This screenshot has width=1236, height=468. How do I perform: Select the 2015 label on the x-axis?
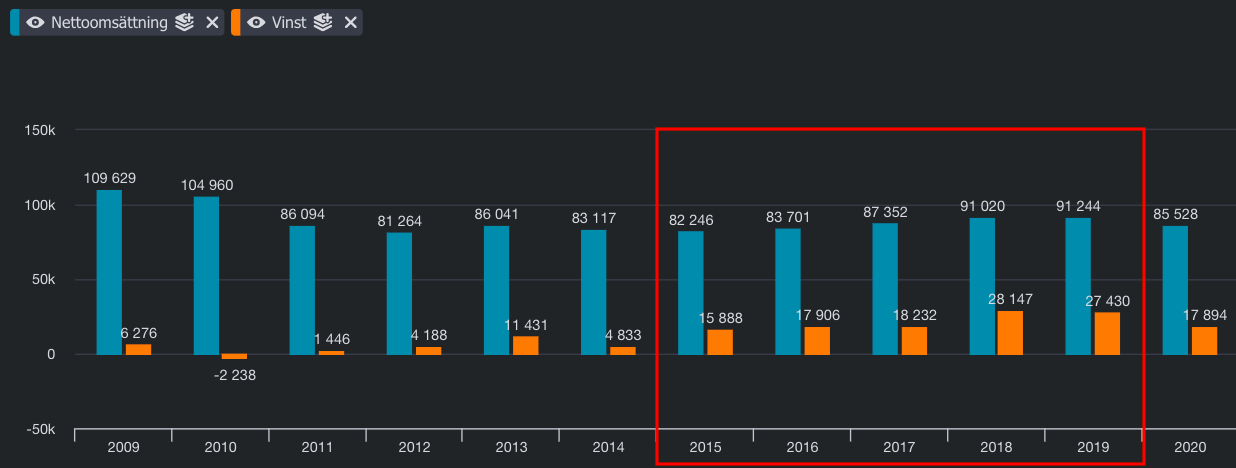[x=705, y=447]
